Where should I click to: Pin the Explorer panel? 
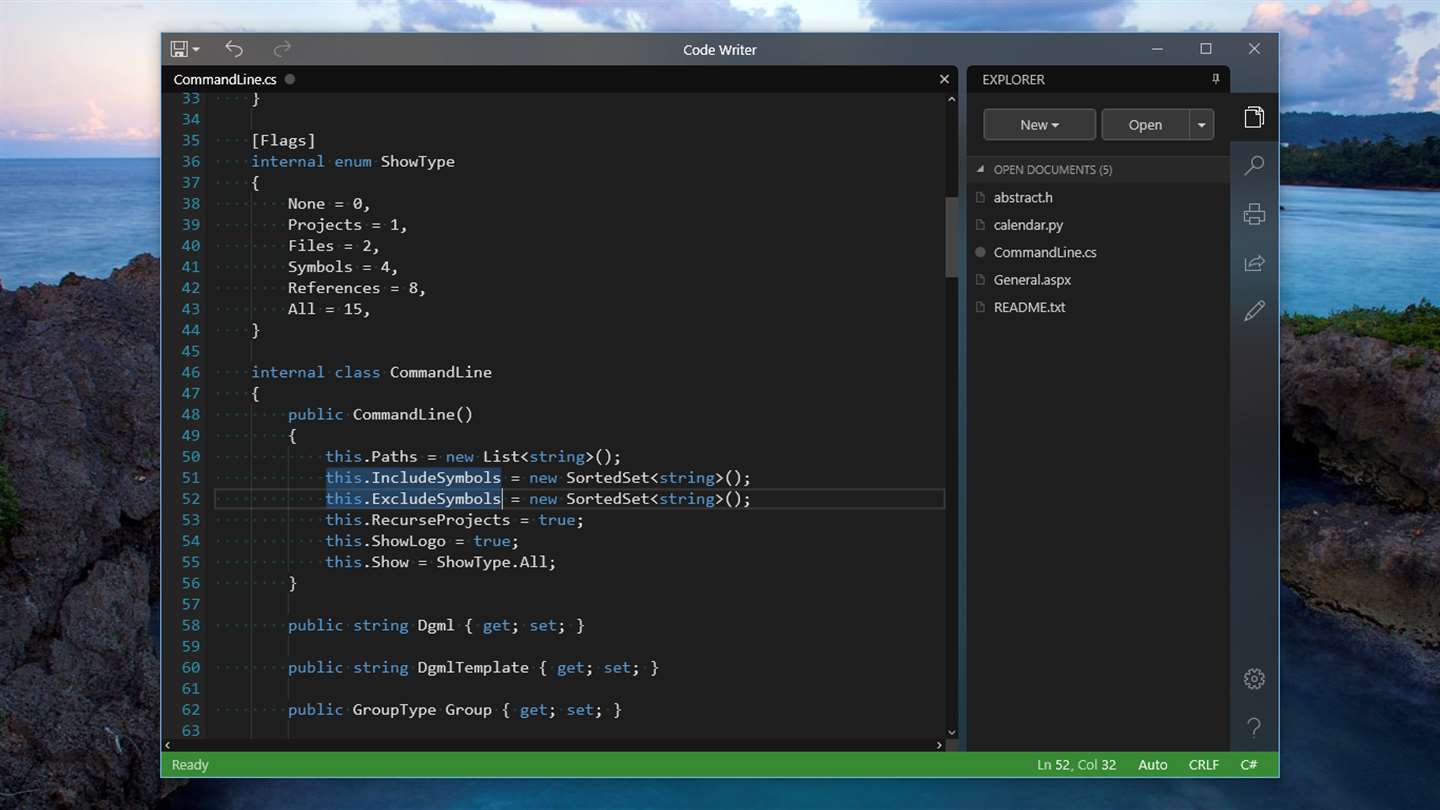click(x=1216, y=79)
